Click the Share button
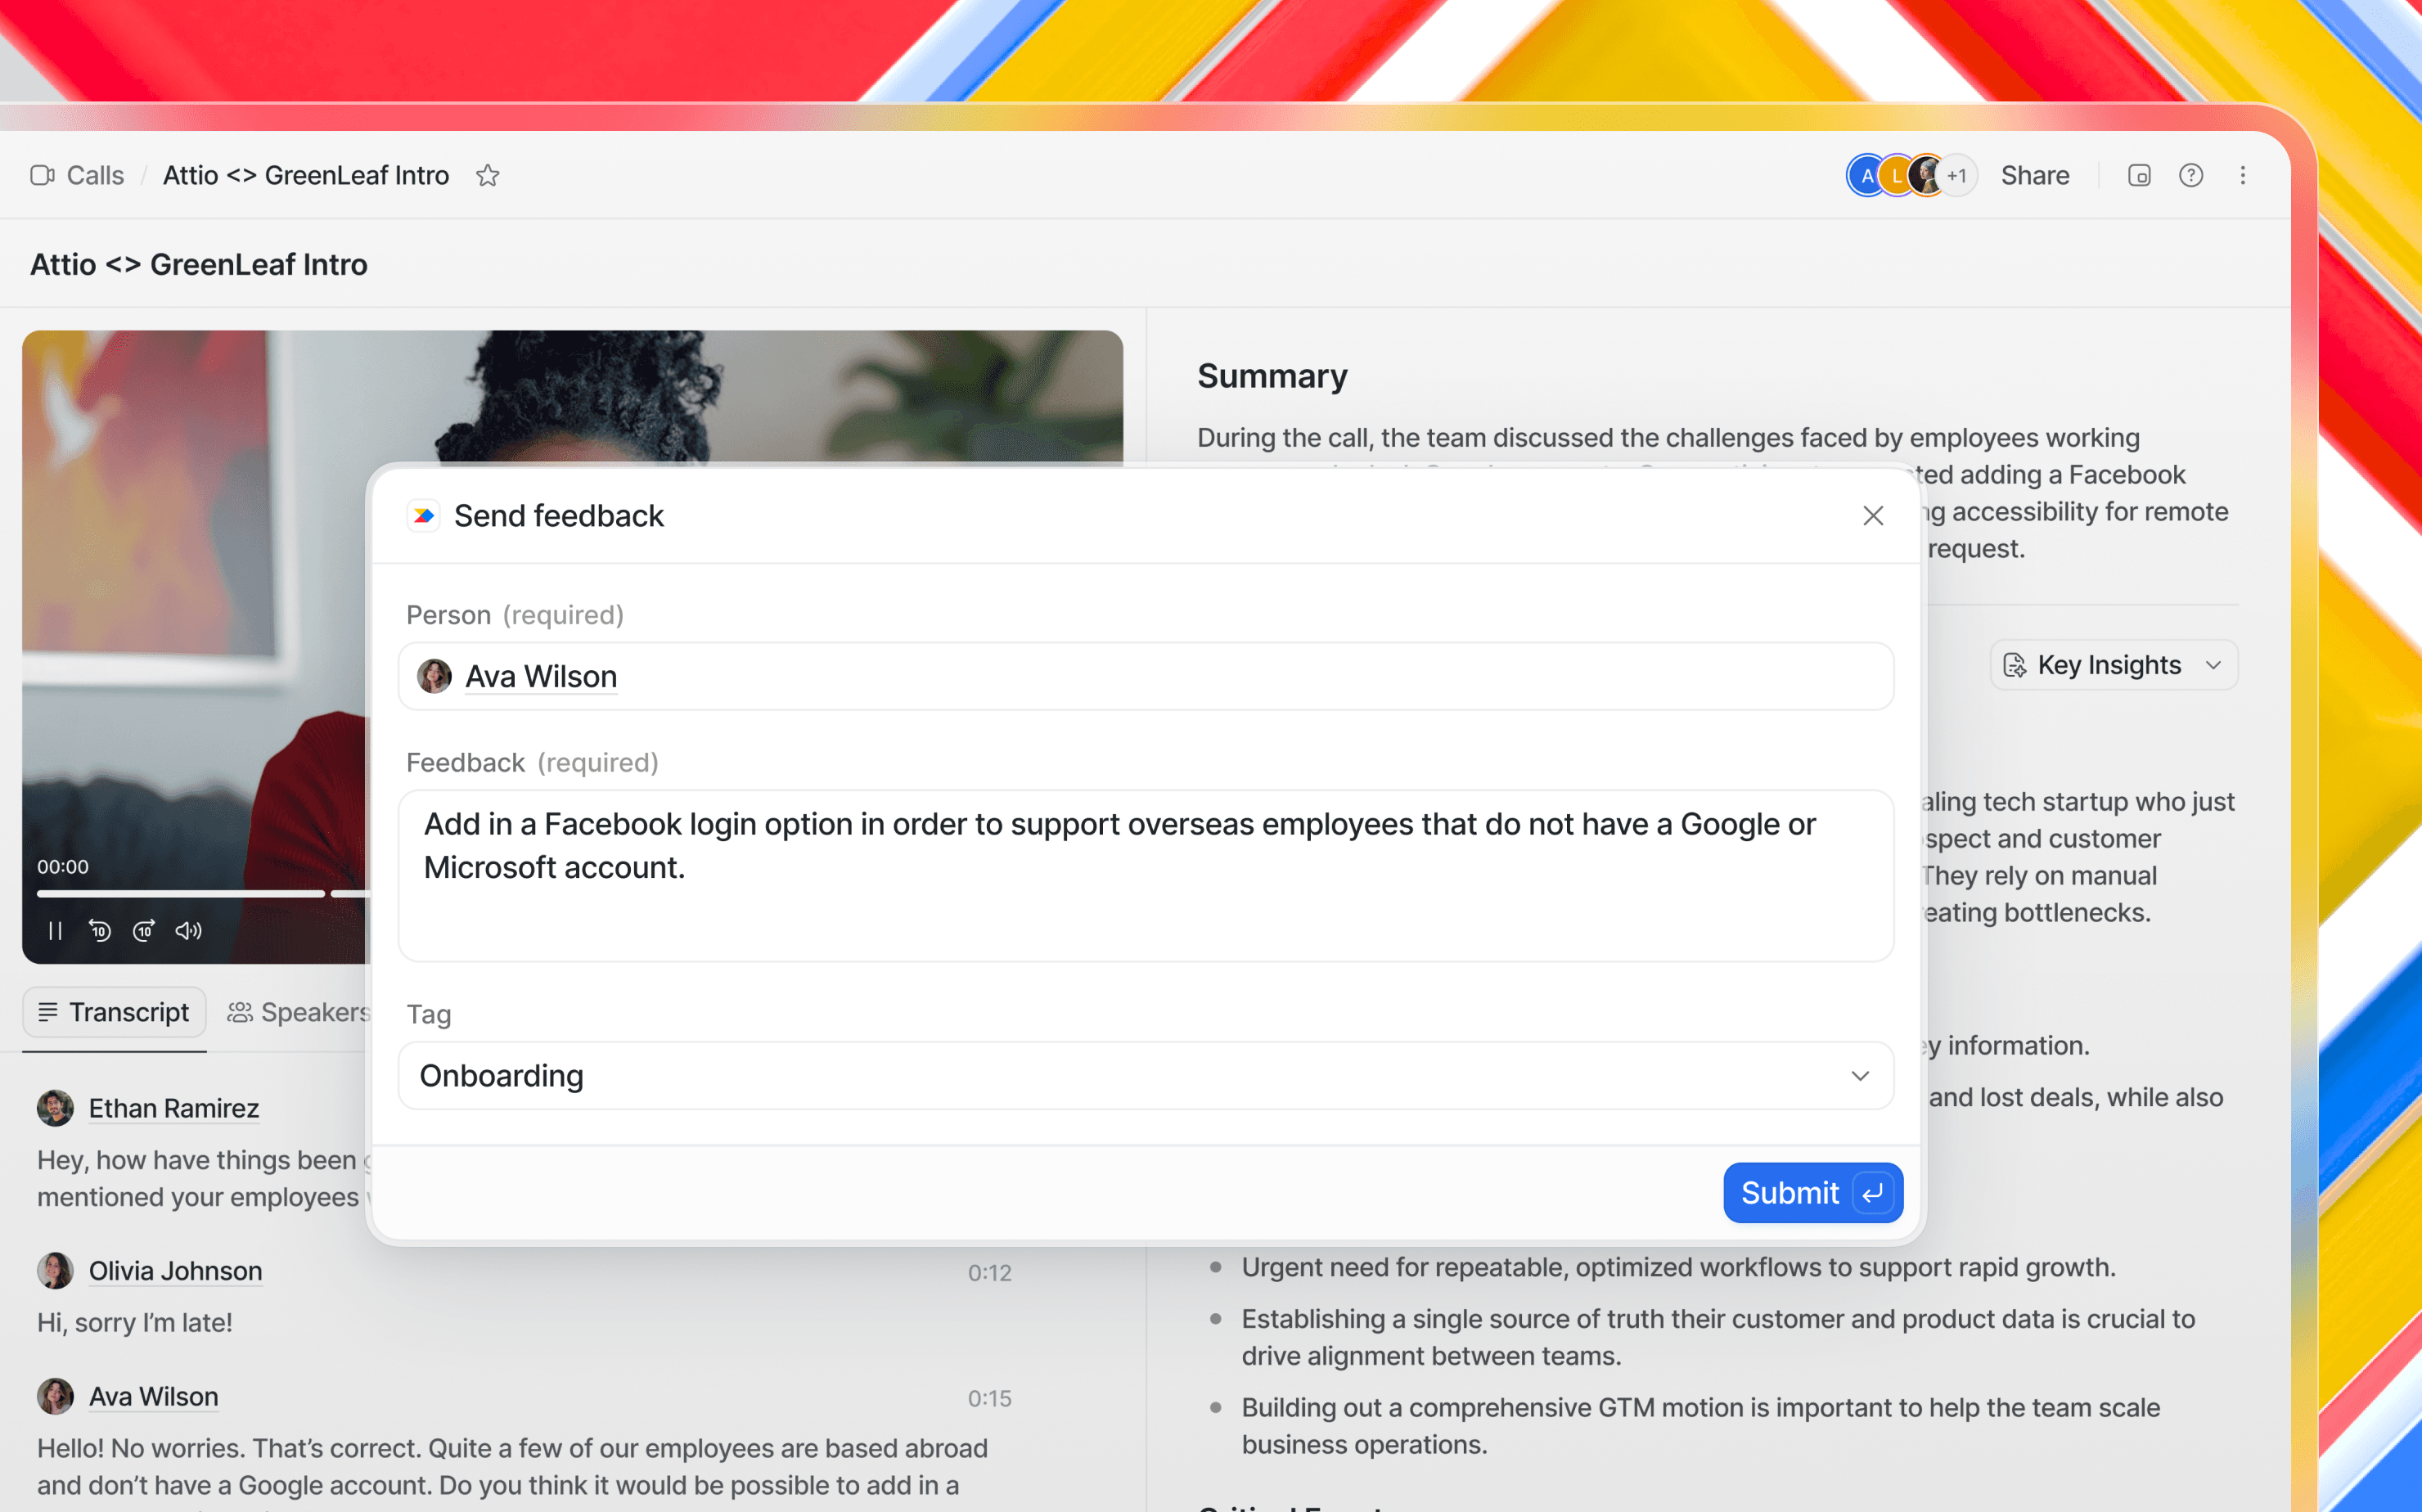This screenshot has width=2422, height=1512. click(x=2034, y=176)
